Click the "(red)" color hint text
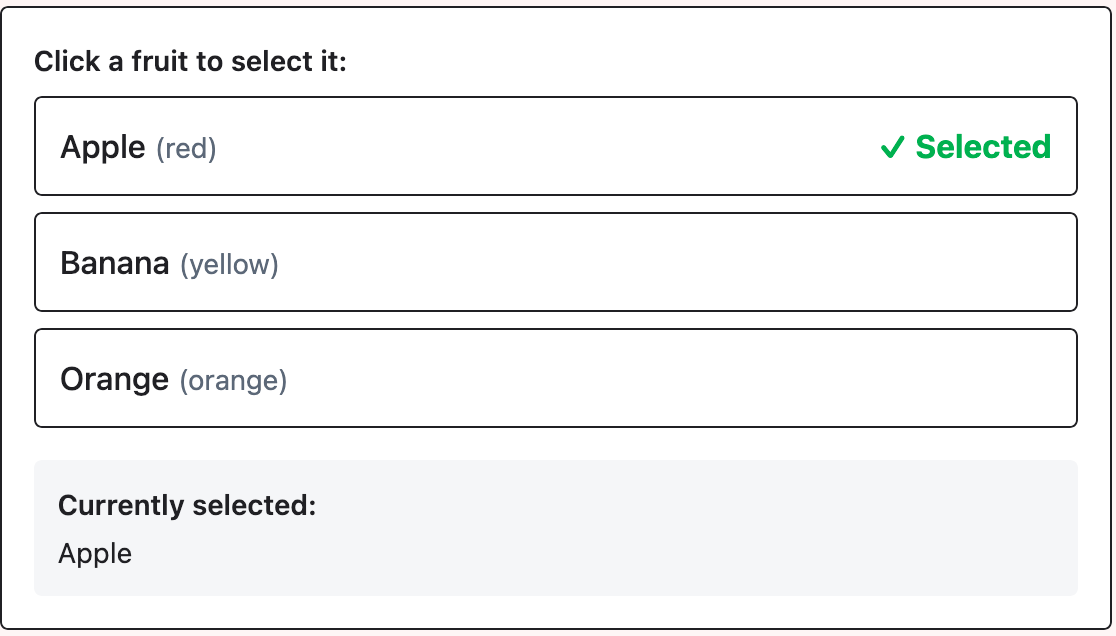 click(186, 149)
